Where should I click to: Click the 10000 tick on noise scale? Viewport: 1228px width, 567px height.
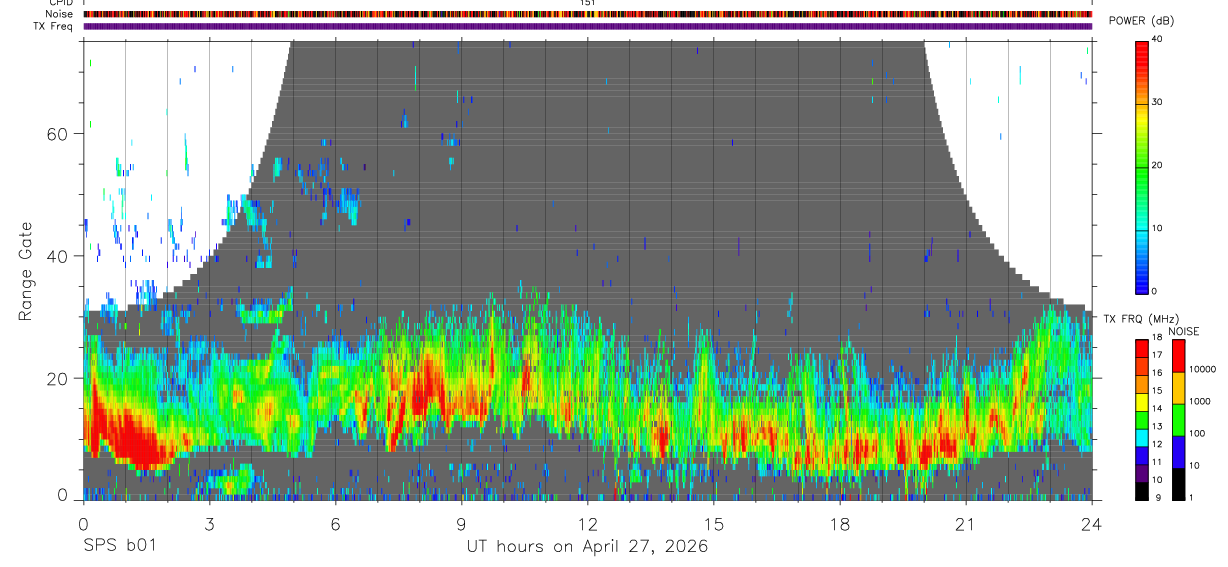[1201, 369]
